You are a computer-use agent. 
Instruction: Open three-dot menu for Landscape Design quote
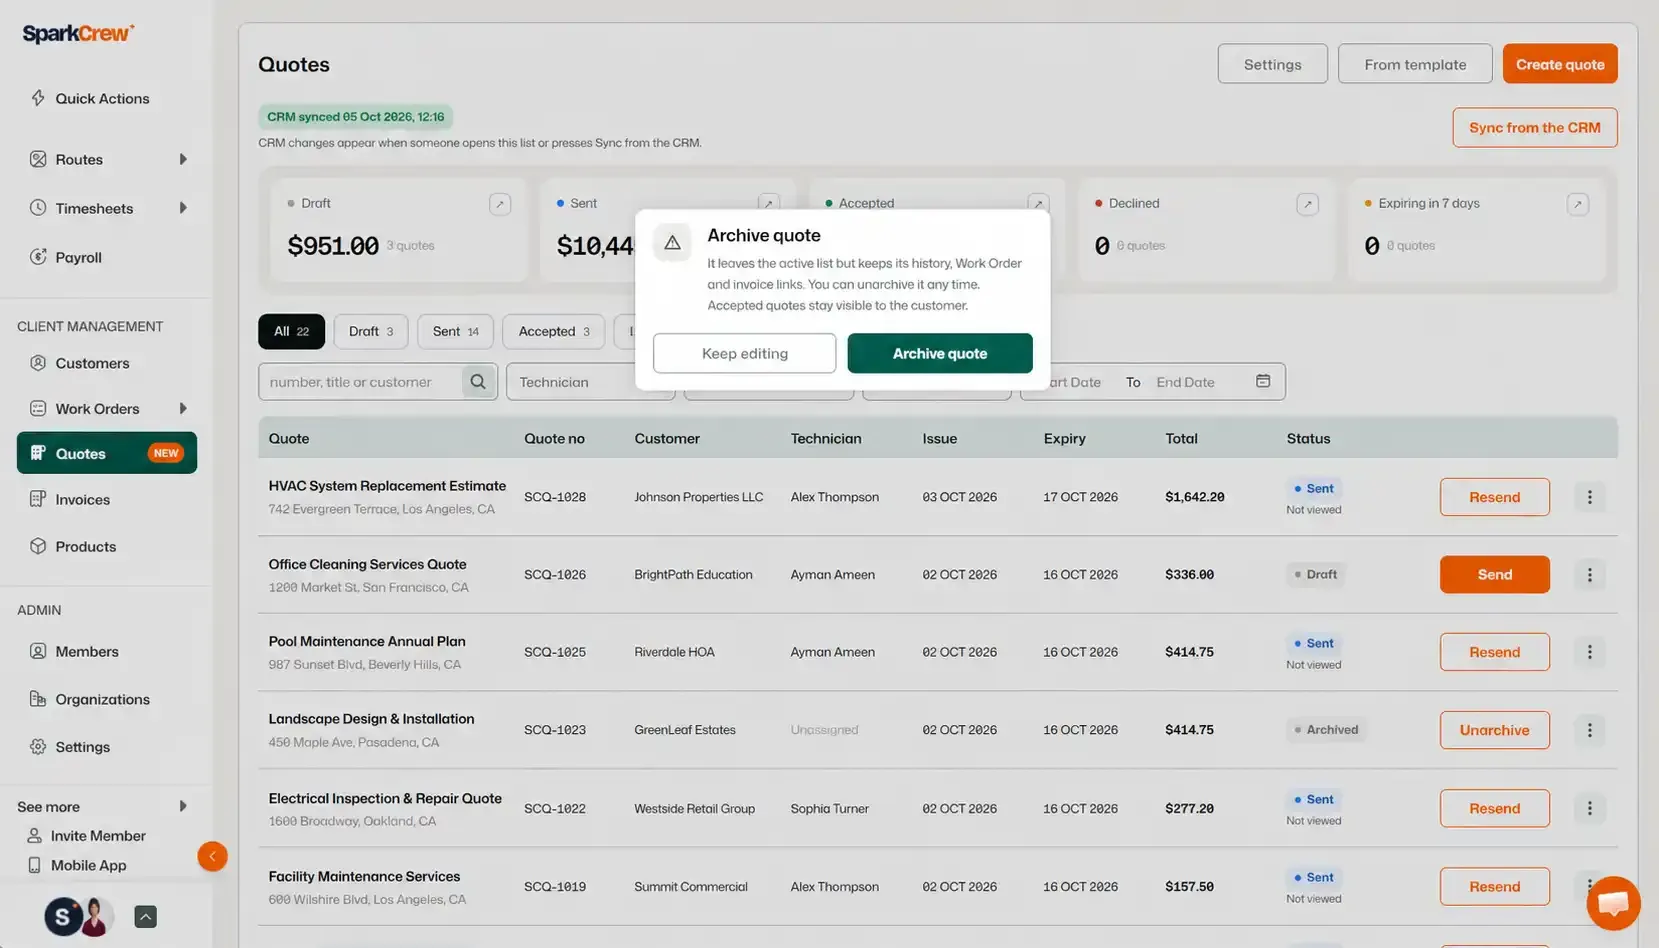1589,730
